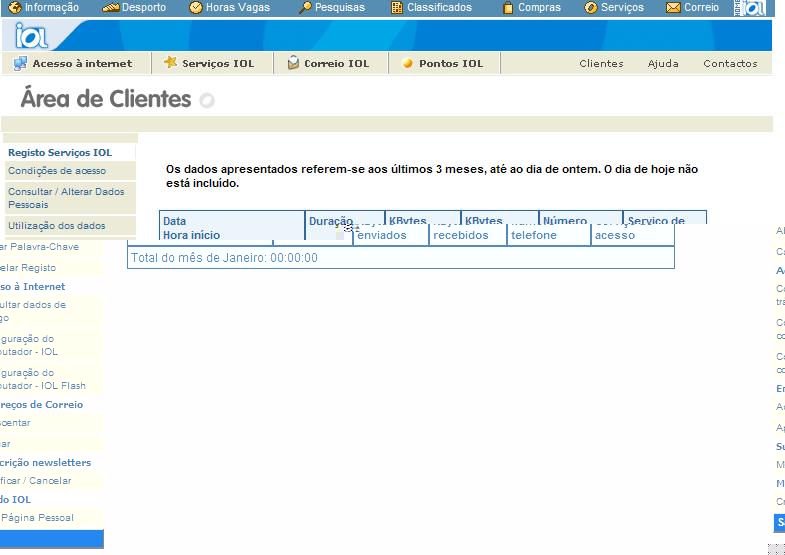
Task: Open the Ajuda link
Action: click(663, 64)
